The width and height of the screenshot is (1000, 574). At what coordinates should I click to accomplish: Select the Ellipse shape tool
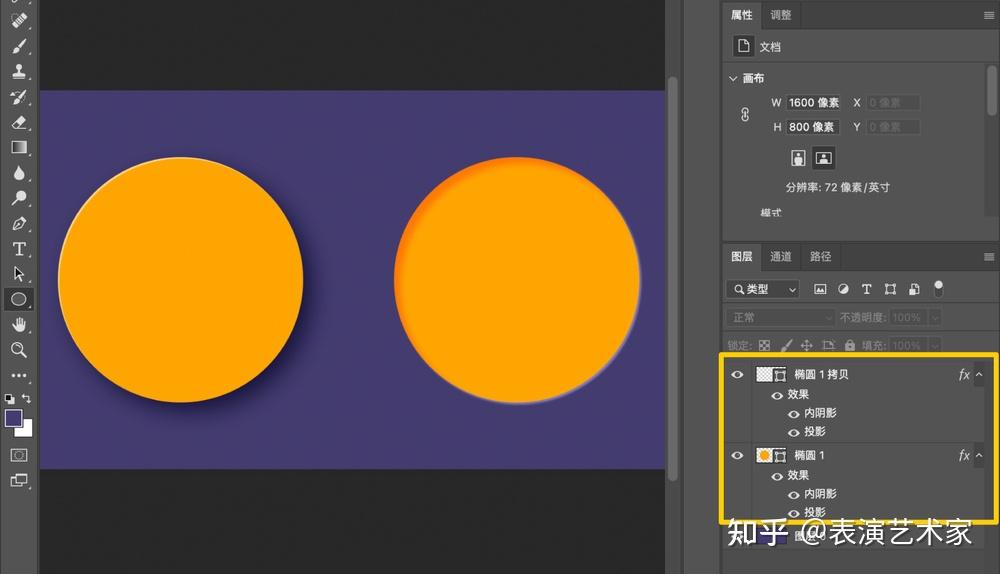(x=19, y=299)
